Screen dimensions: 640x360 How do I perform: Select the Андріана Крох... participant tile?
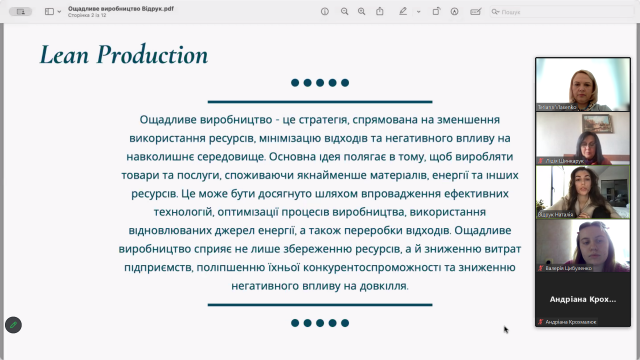pos(583,299)
